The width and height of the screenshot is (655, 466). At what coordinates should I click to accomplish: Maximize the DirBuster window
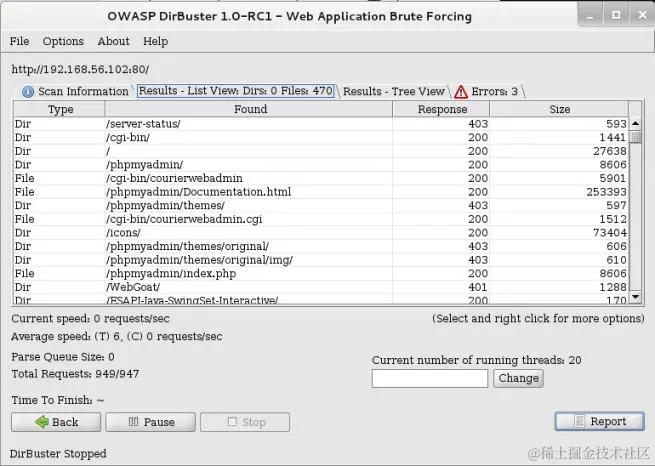(x=616, y=15)
